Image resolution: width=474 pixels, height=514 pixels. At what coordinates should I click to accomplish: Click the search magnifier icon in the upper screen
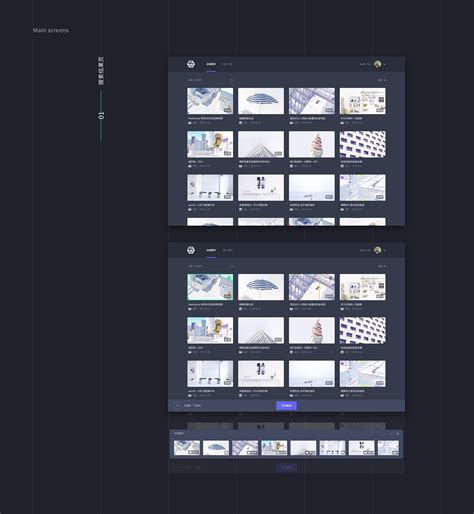(232, 80)
